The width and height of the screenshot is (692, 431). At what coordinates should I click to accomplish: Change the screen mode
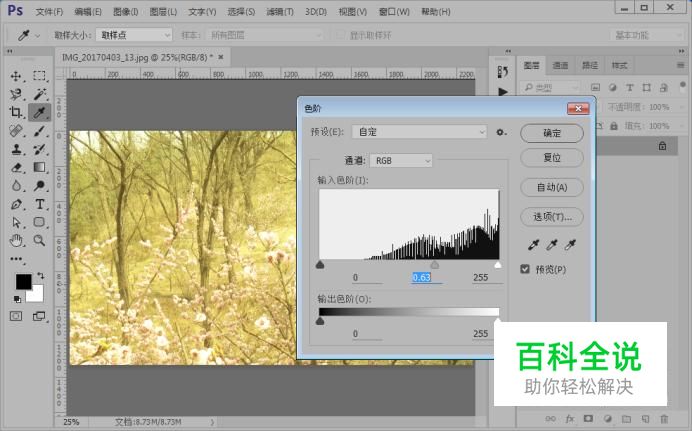tap(39, 316)
